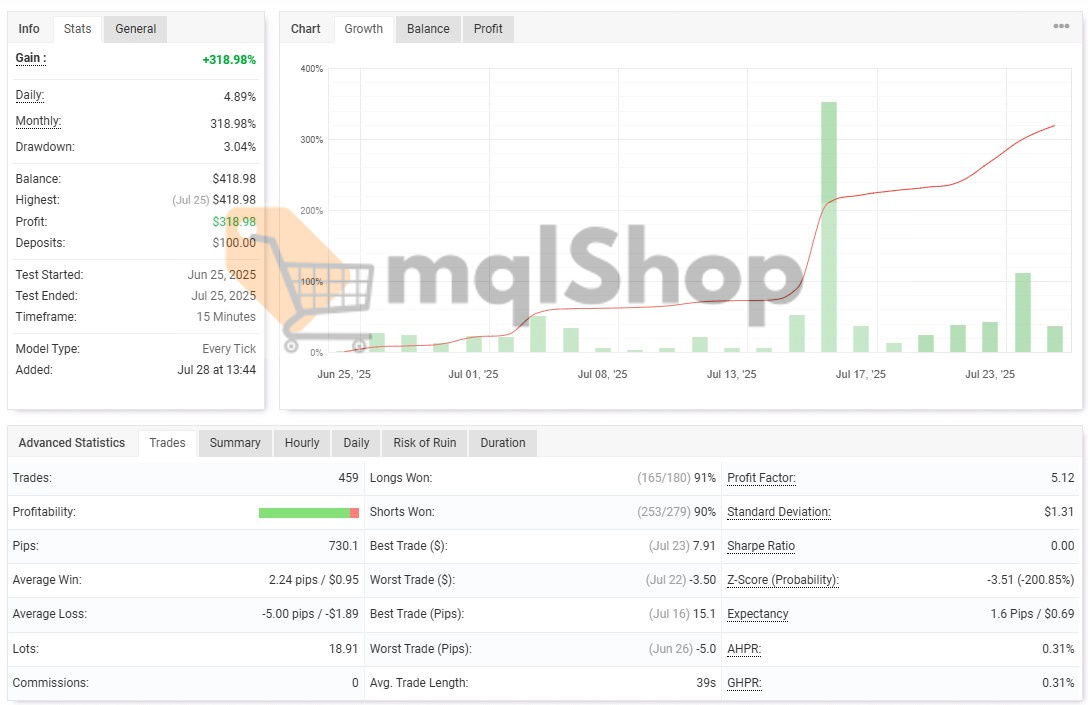Open the Daily statistics tab
1088x705 pixels.
[x=356, y=443]
